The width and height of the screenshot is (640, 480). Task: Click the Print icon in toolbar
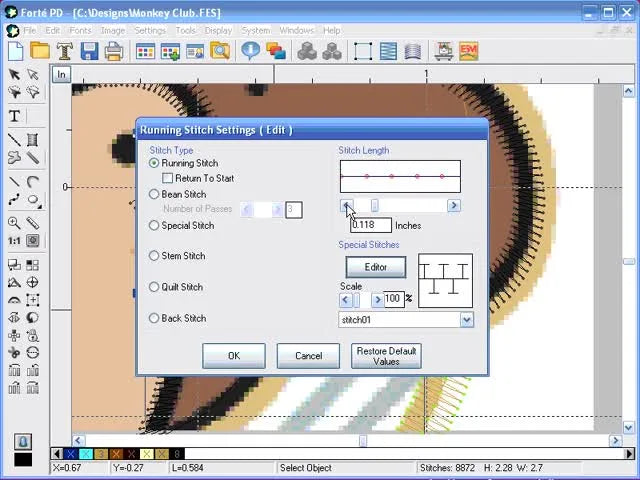point(114,51)
